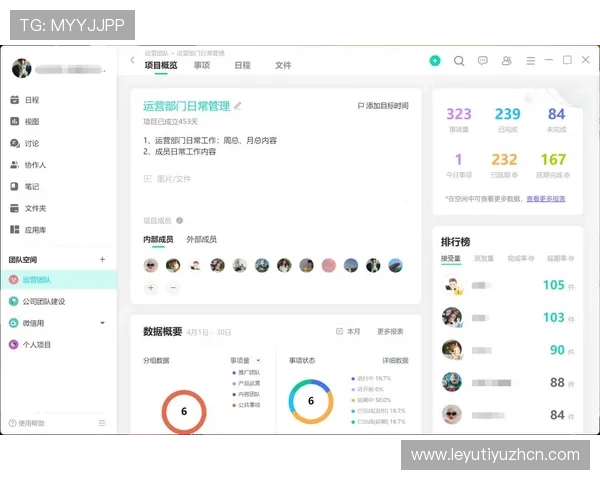Open the contacts people icon
The width and height of the screenshot is (600, 480).
506,60
